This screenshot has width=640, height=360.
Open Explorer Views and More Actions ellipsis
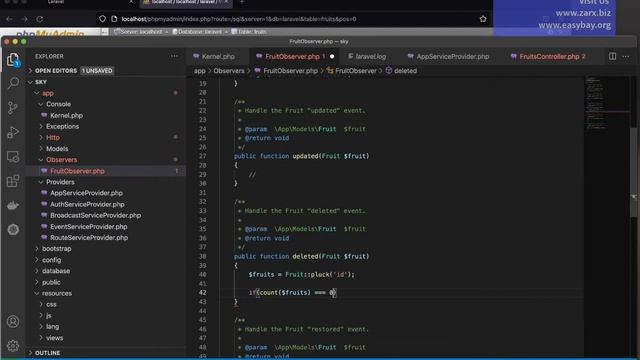click(x=174, y=56)
